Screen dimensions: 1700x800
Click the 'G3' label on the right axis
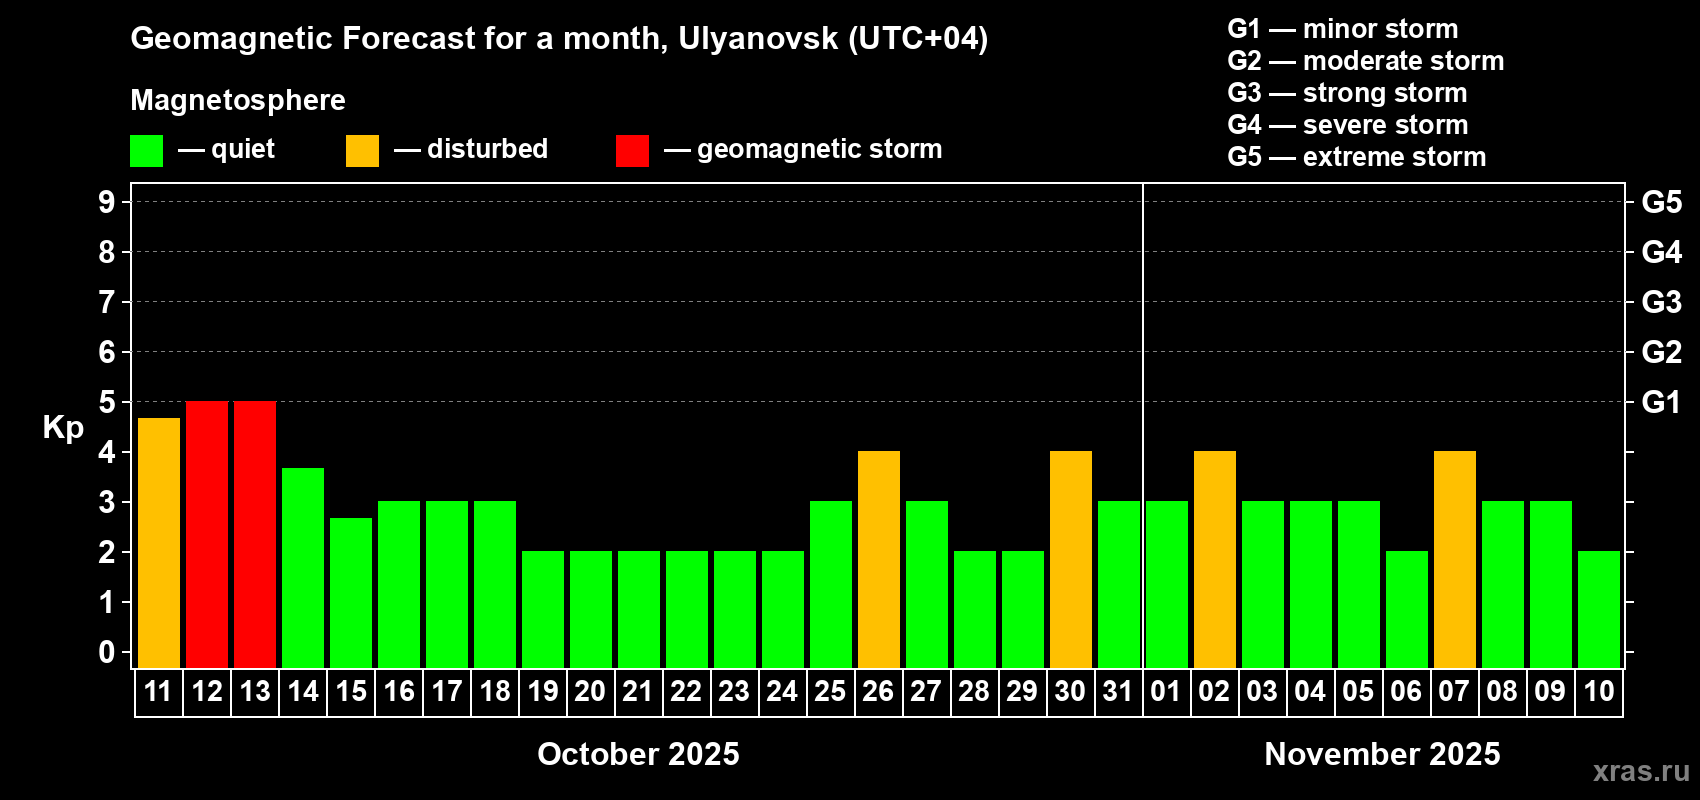pos(1662,302)
